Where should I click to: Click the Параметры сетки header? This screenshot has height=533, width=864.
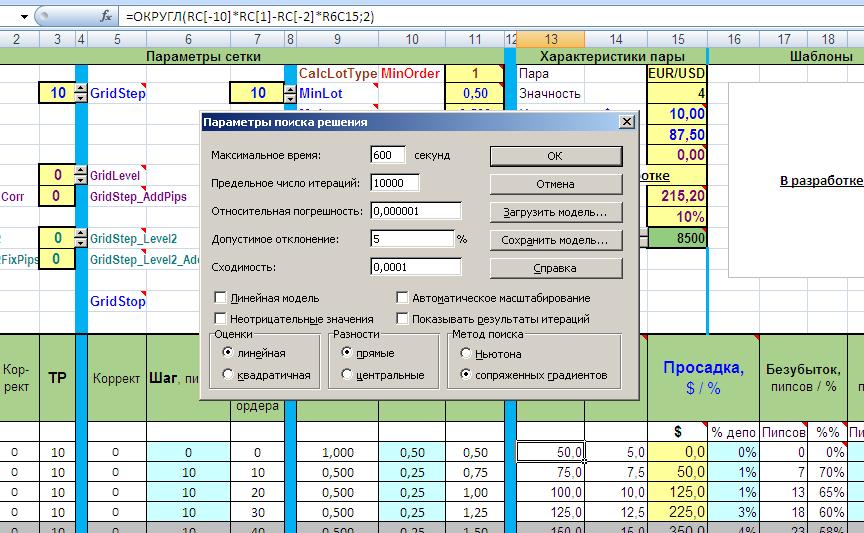click(x=203, y=56)
